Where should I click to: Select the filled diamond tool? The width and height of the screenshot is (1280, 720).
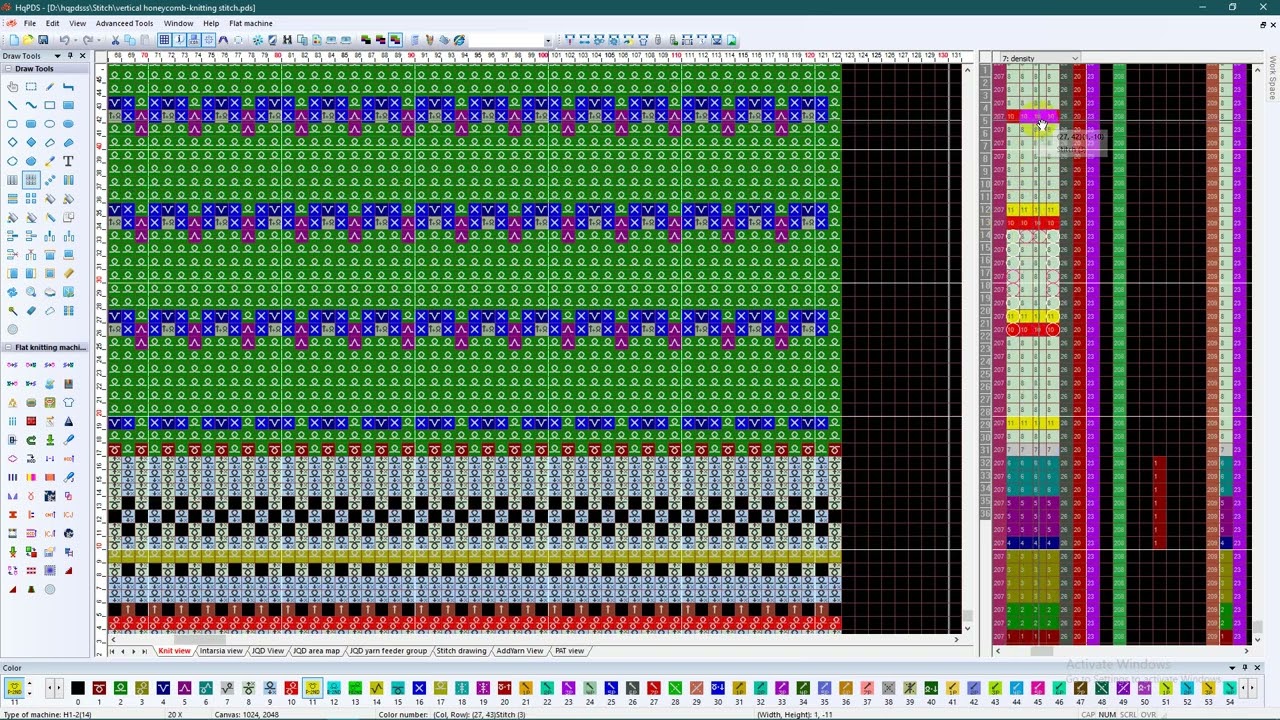point(31,143)
